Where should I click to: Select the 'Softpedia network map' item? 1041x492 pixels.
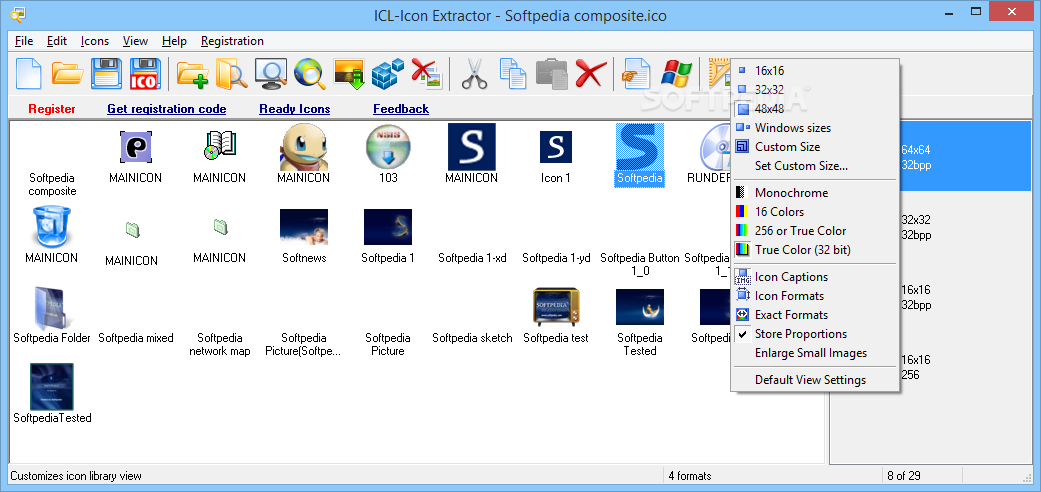[220, 345]
